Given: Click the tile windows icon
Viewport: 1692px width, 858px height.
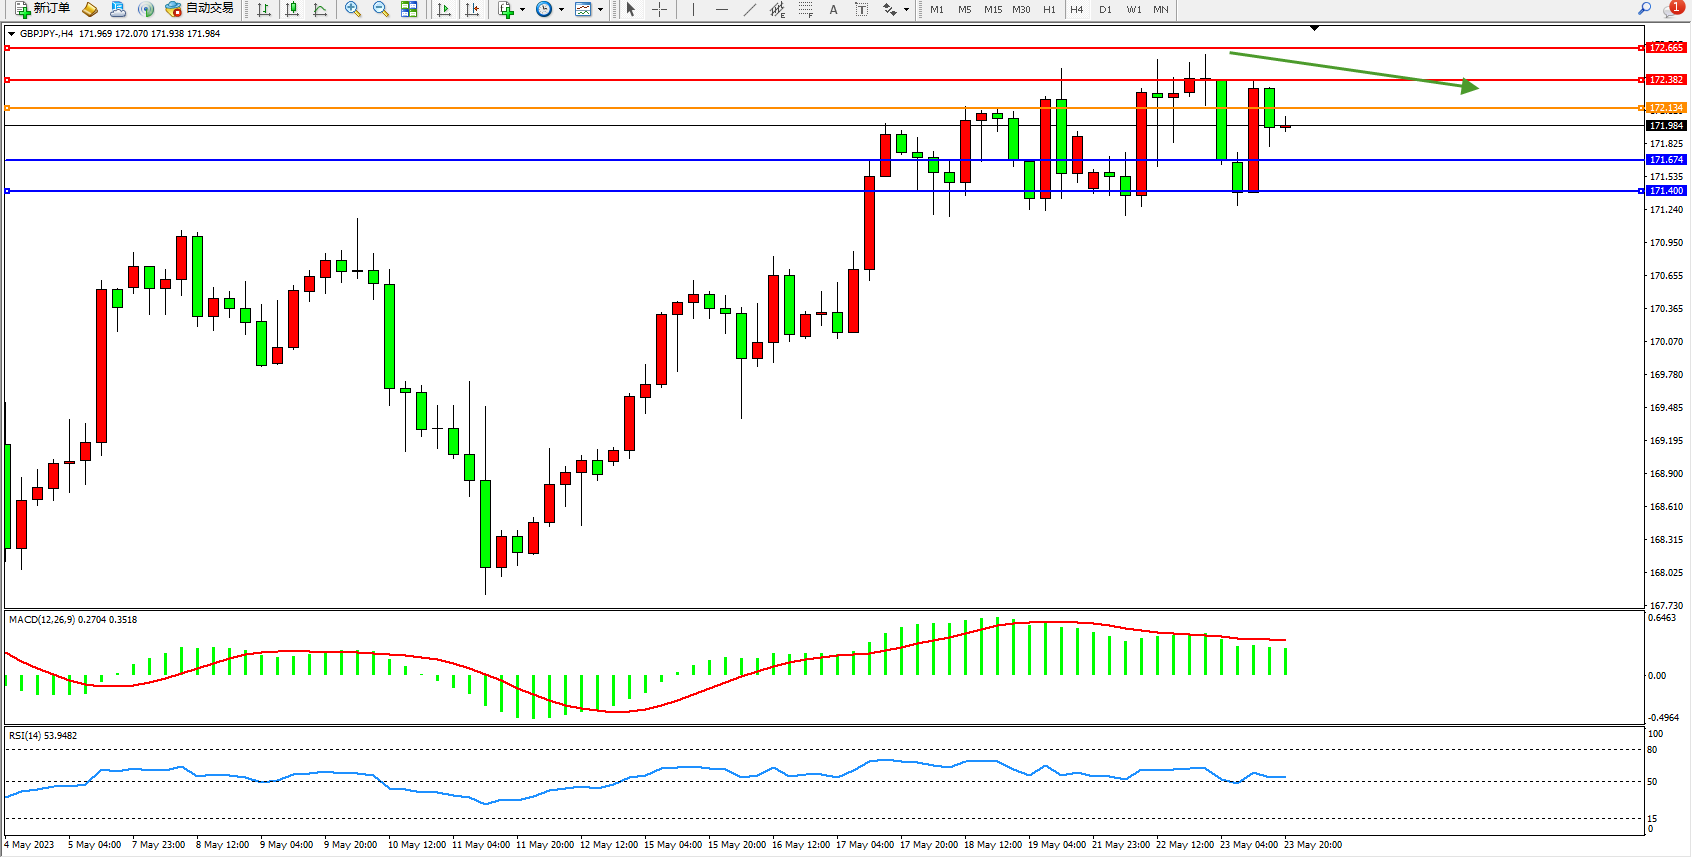Looking at the screenshot, I should [409, 9].
